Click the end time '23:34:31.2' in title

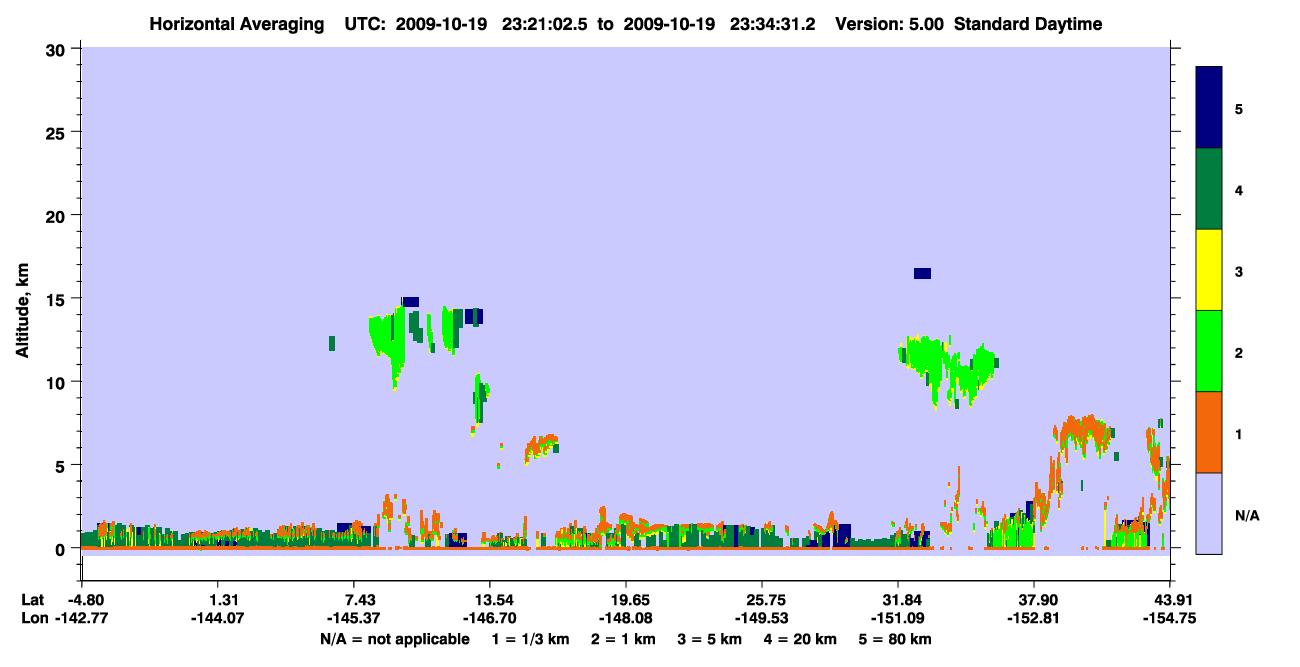point(771,24)
